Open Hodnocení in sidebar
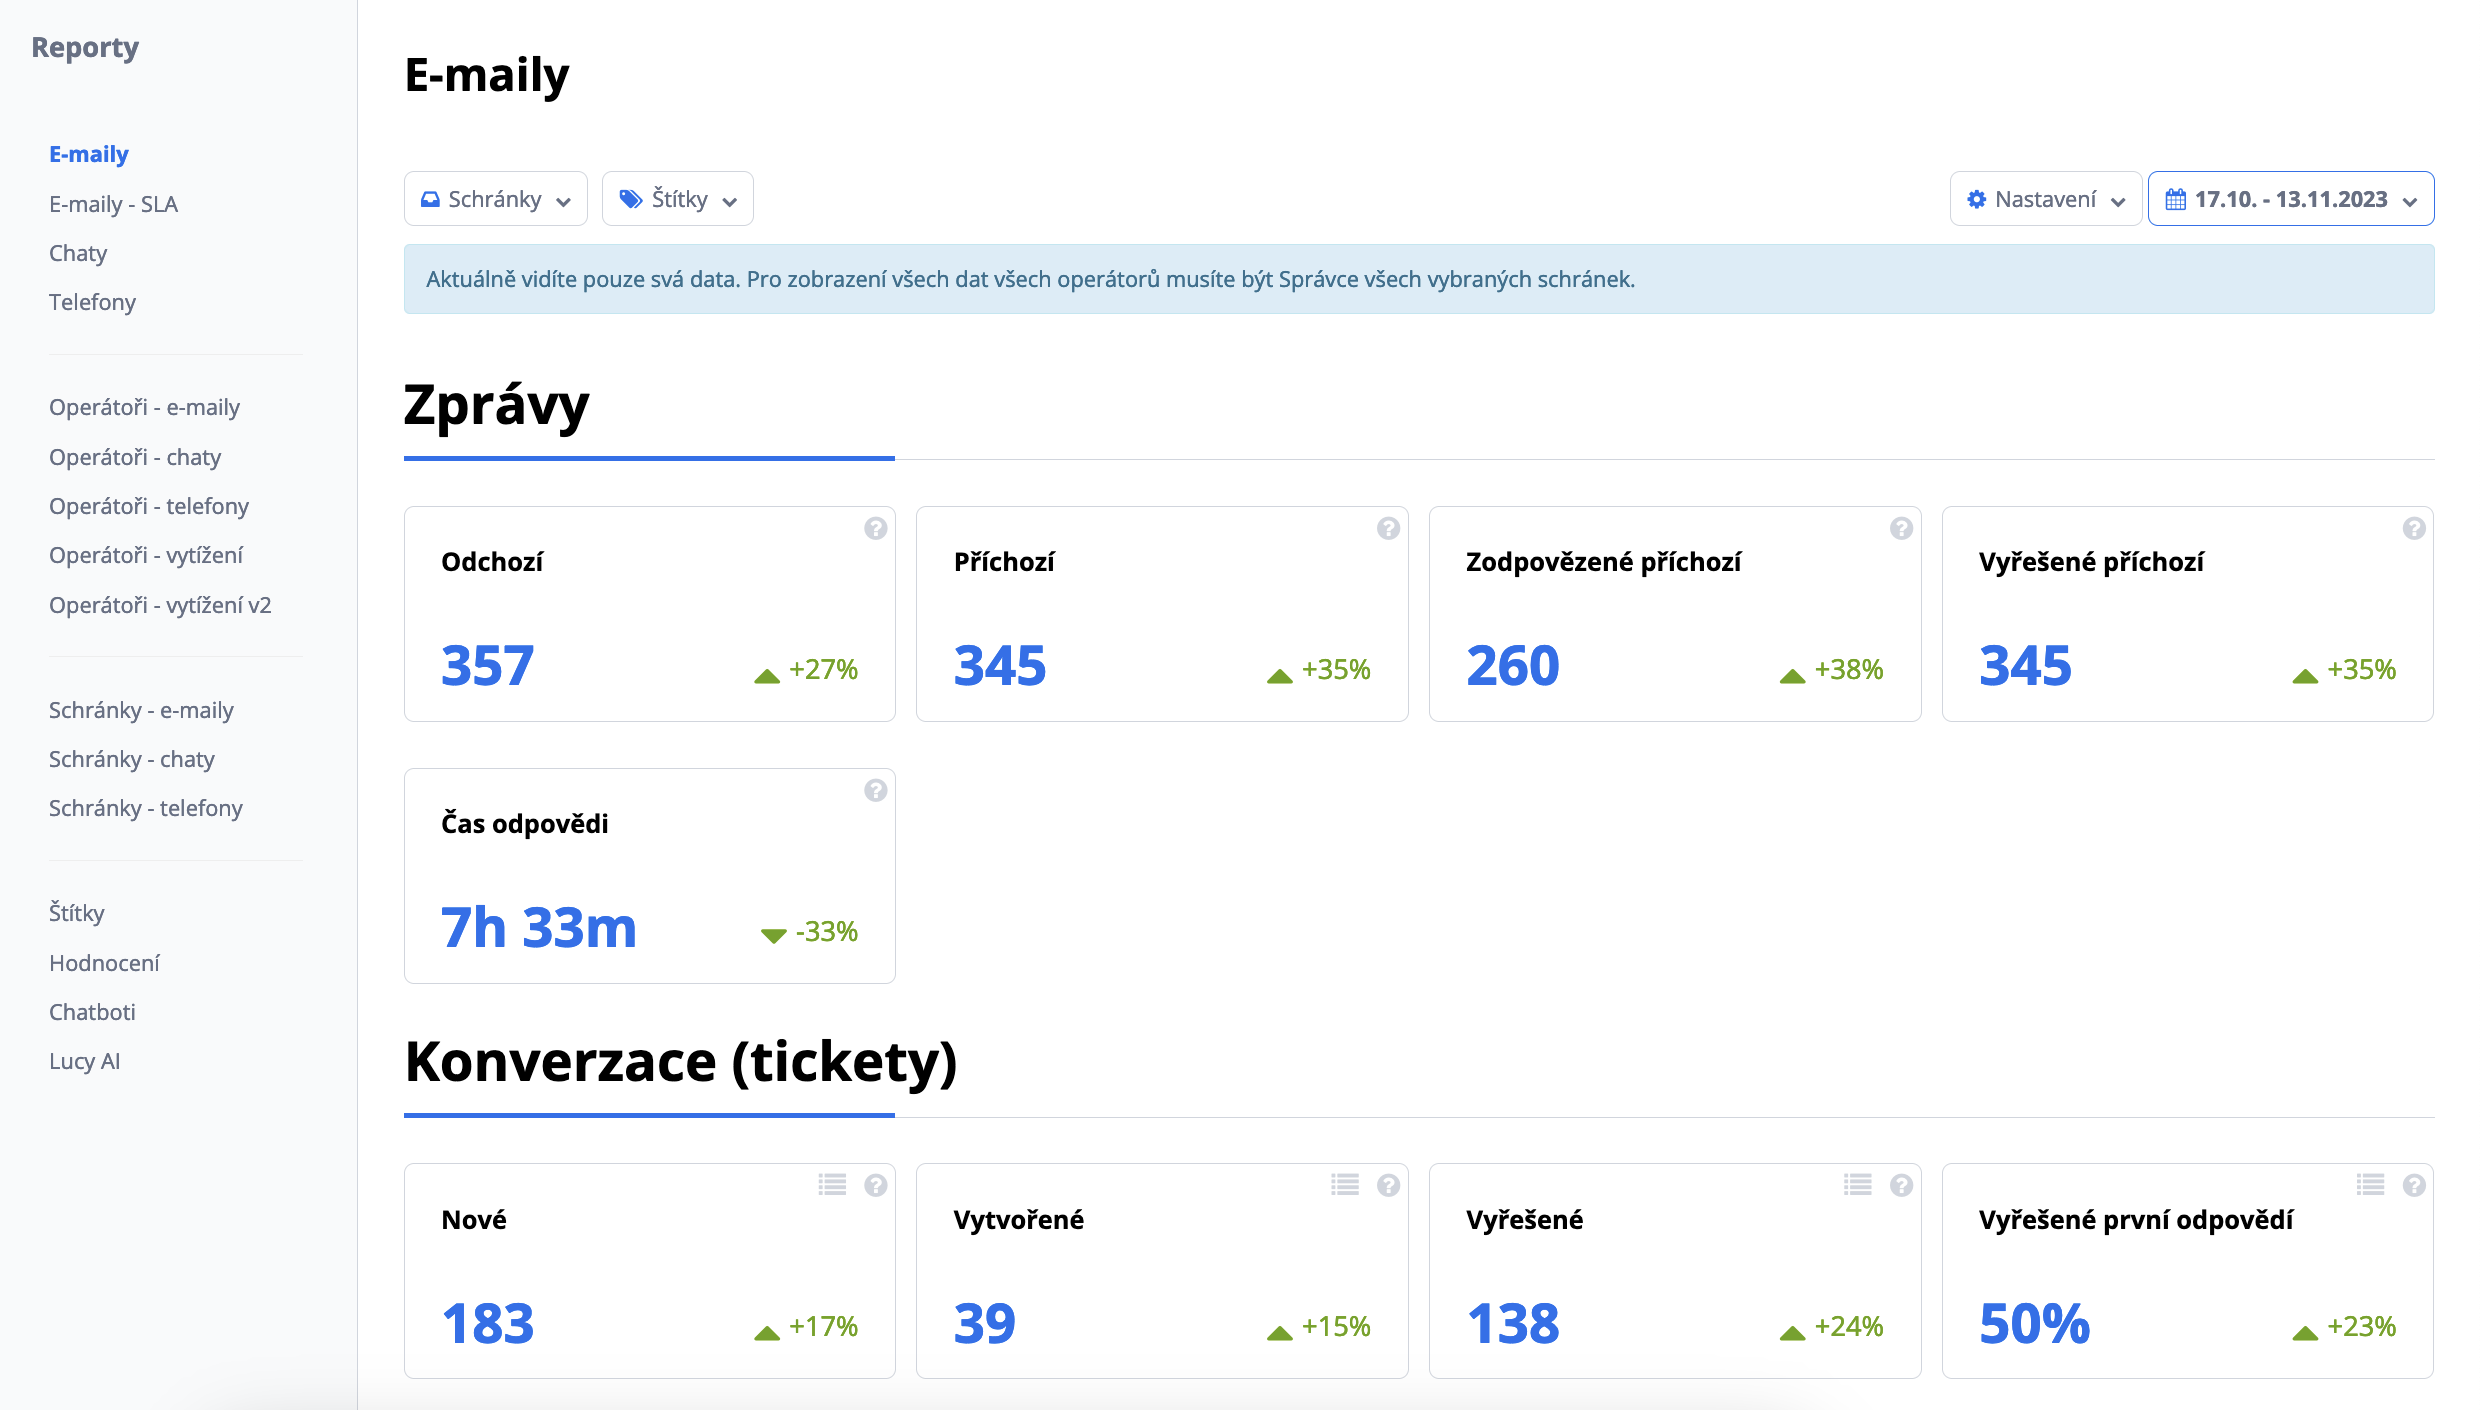This screenshot has width=2480, height=1410. point(104,963)
